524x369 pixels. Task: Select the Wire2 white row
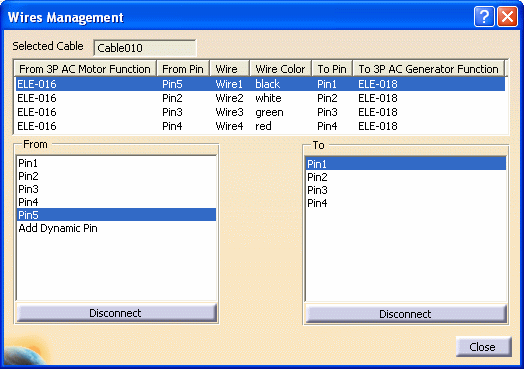[x=260, y=98]
